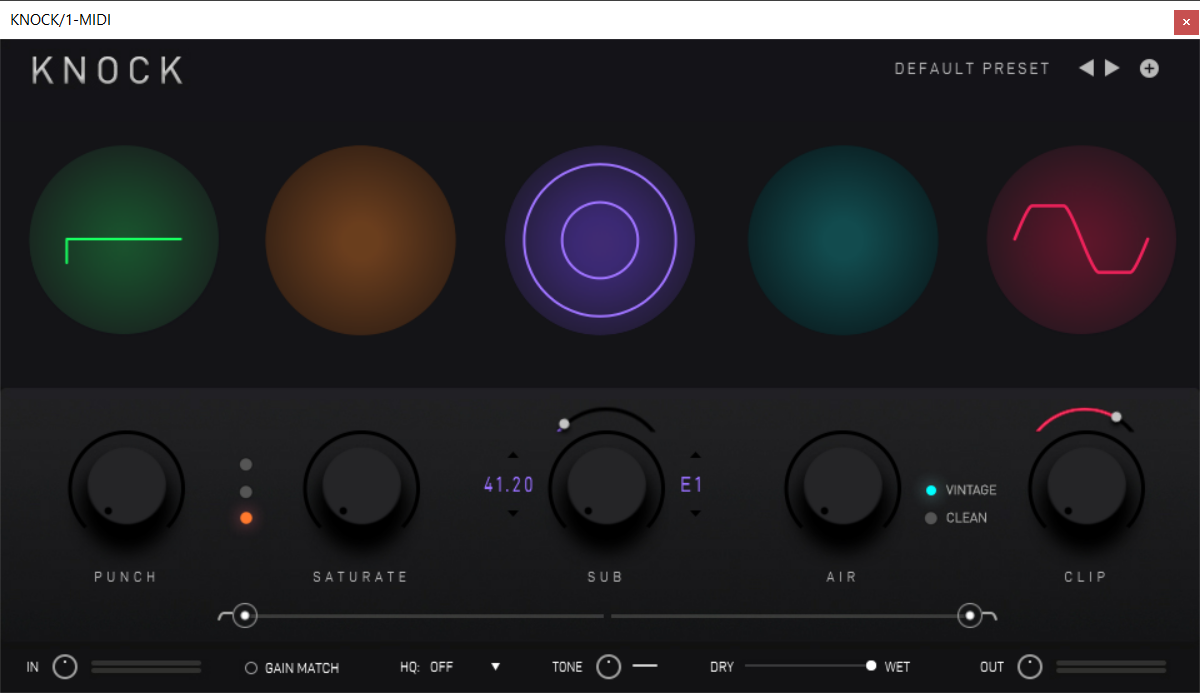
Task: Click the purple Sub visualizer circle
Action: pos(600,240)
